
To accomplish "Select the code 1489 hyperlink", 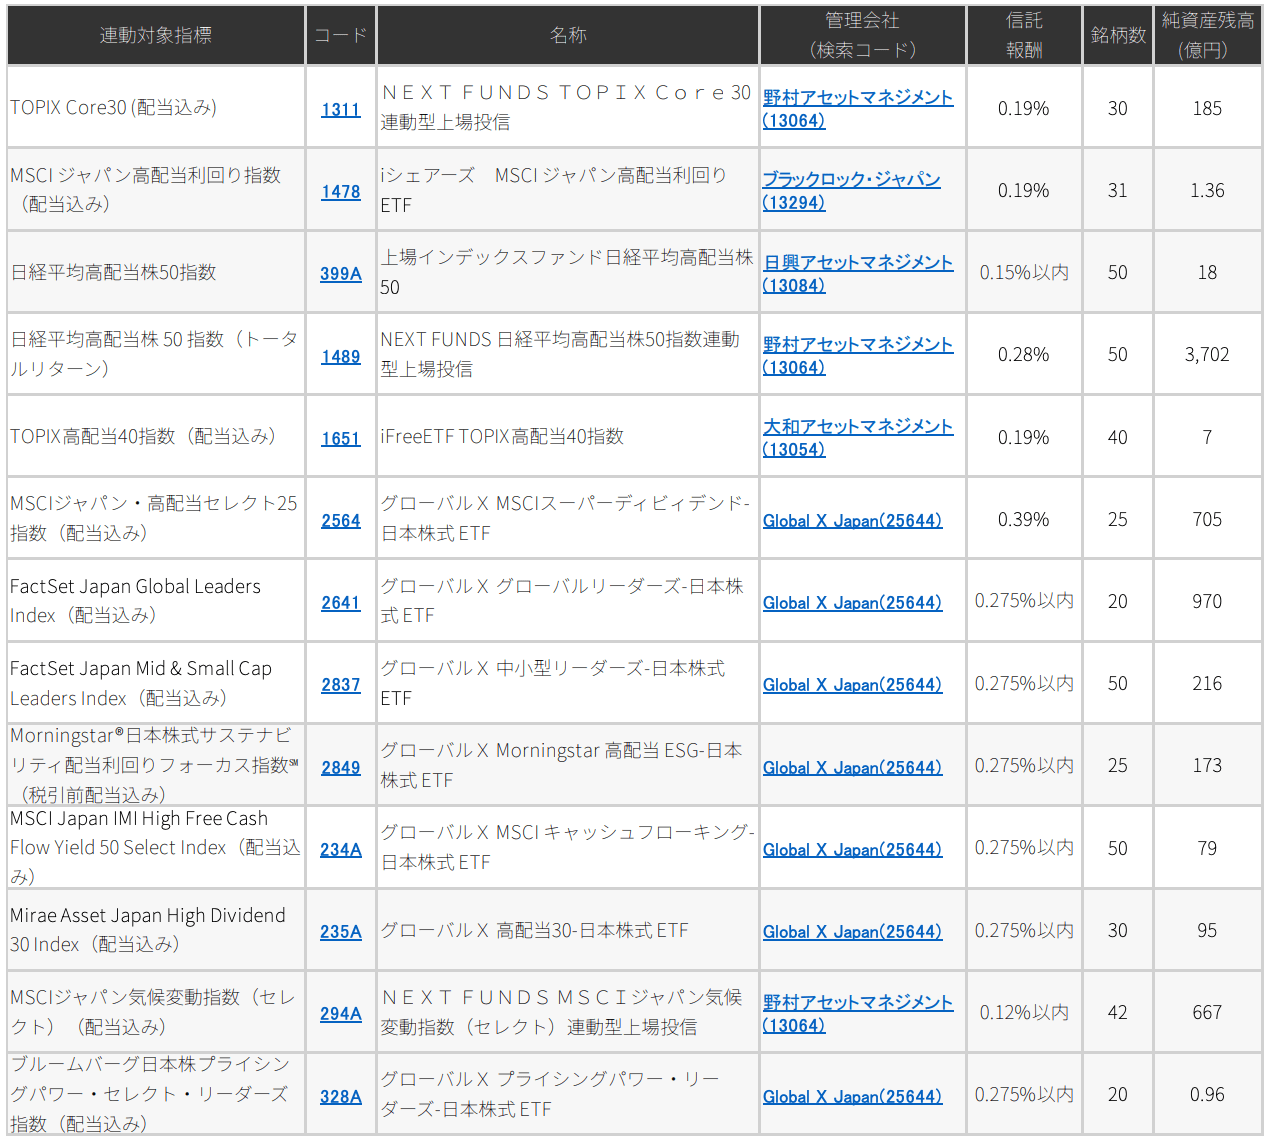I will pos(340,356).
